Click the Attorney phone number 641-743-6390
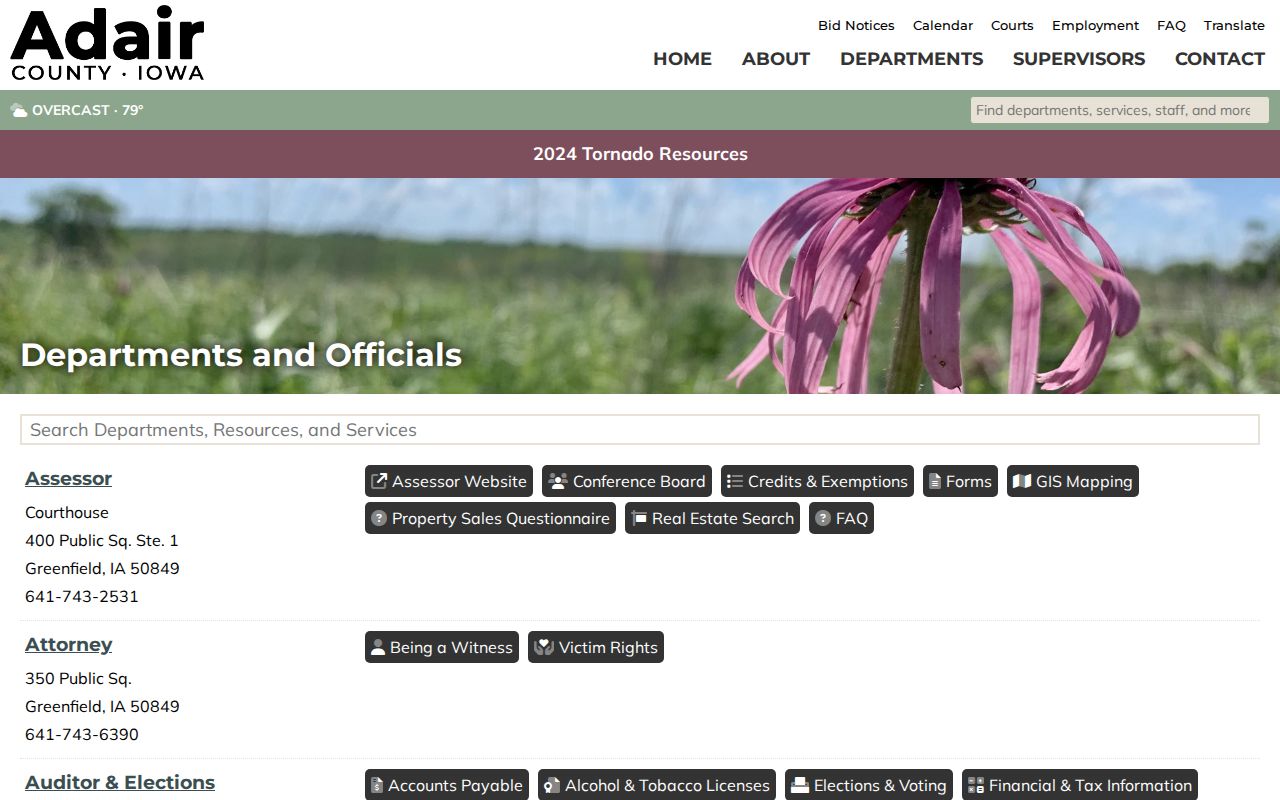 (82, 734)
